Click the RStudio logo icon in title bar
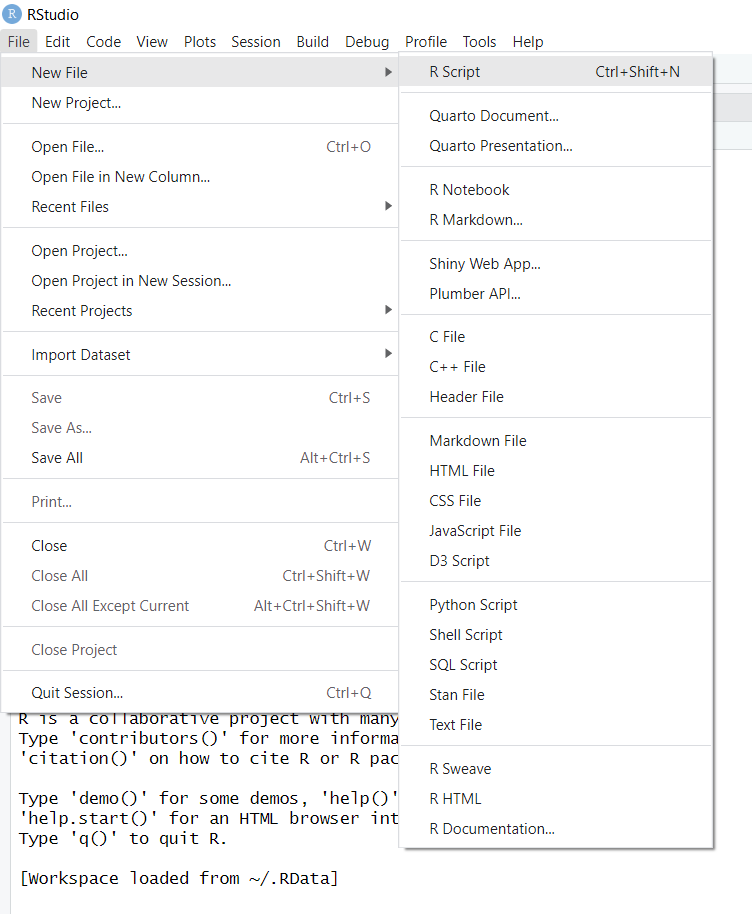 click(x=12, y=14)
